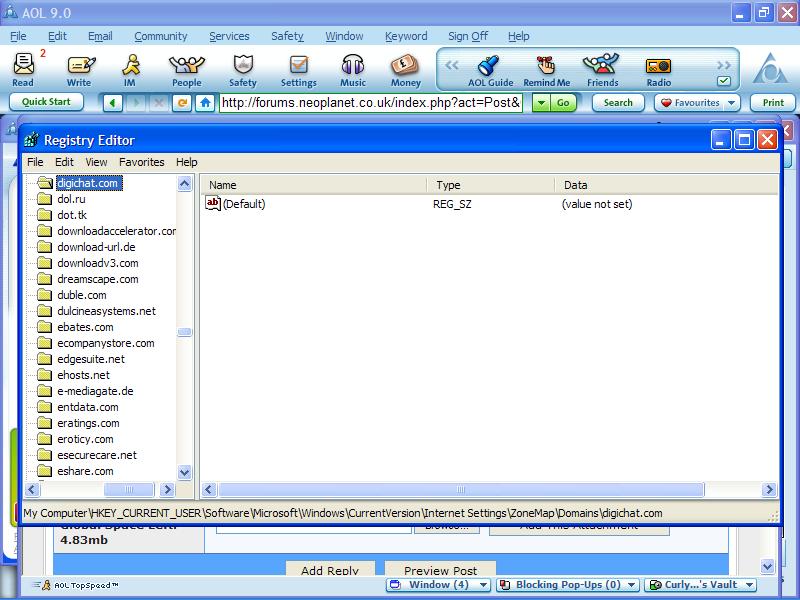This screenshot has height=600, width=800.
Task: Open the address bar URL dropdown arrow
Action: [x=541, y=103]
